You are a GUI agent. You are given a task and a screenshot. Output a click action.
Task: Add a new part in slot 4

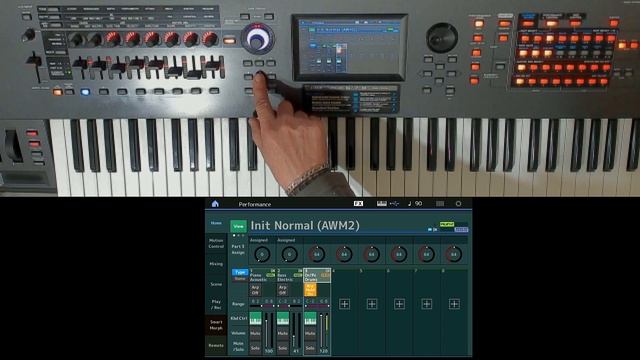pos(344,304)
